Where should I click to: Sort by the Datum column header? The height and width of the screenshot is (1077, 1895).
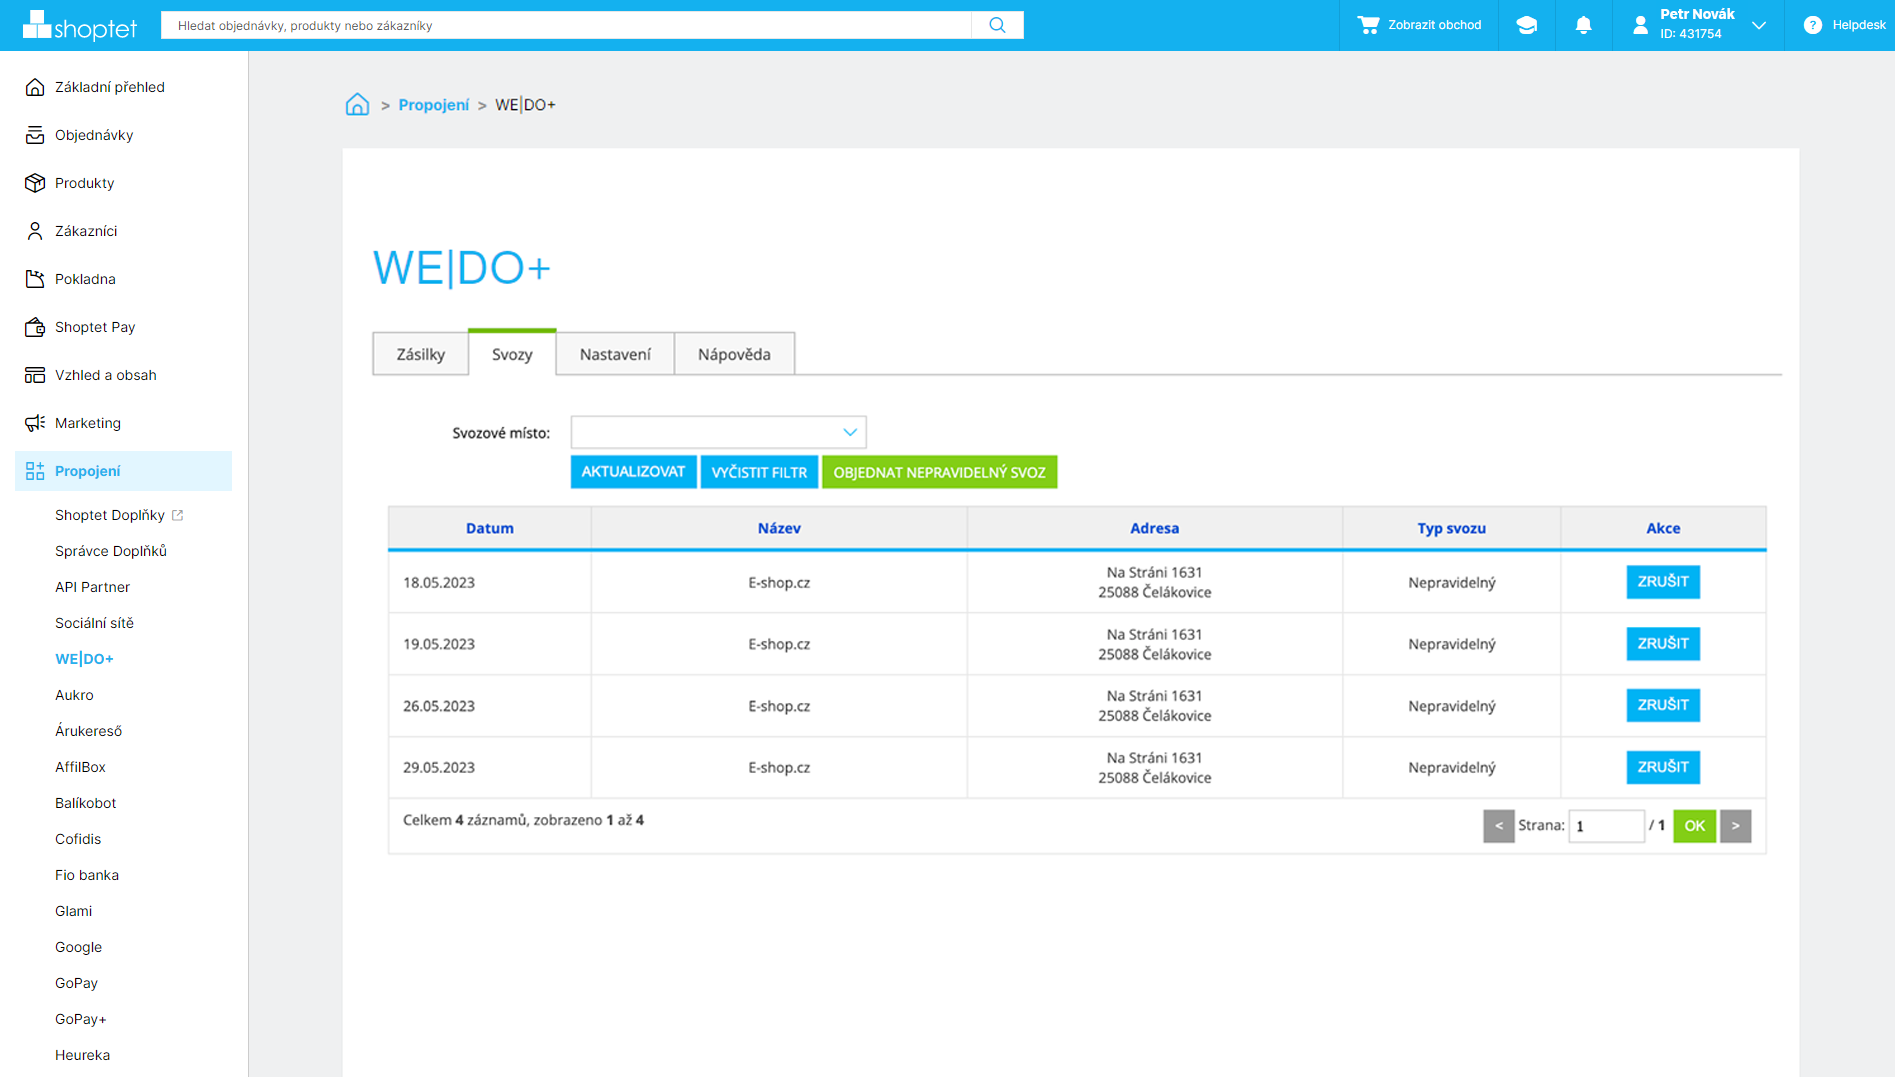coord(489,528)
